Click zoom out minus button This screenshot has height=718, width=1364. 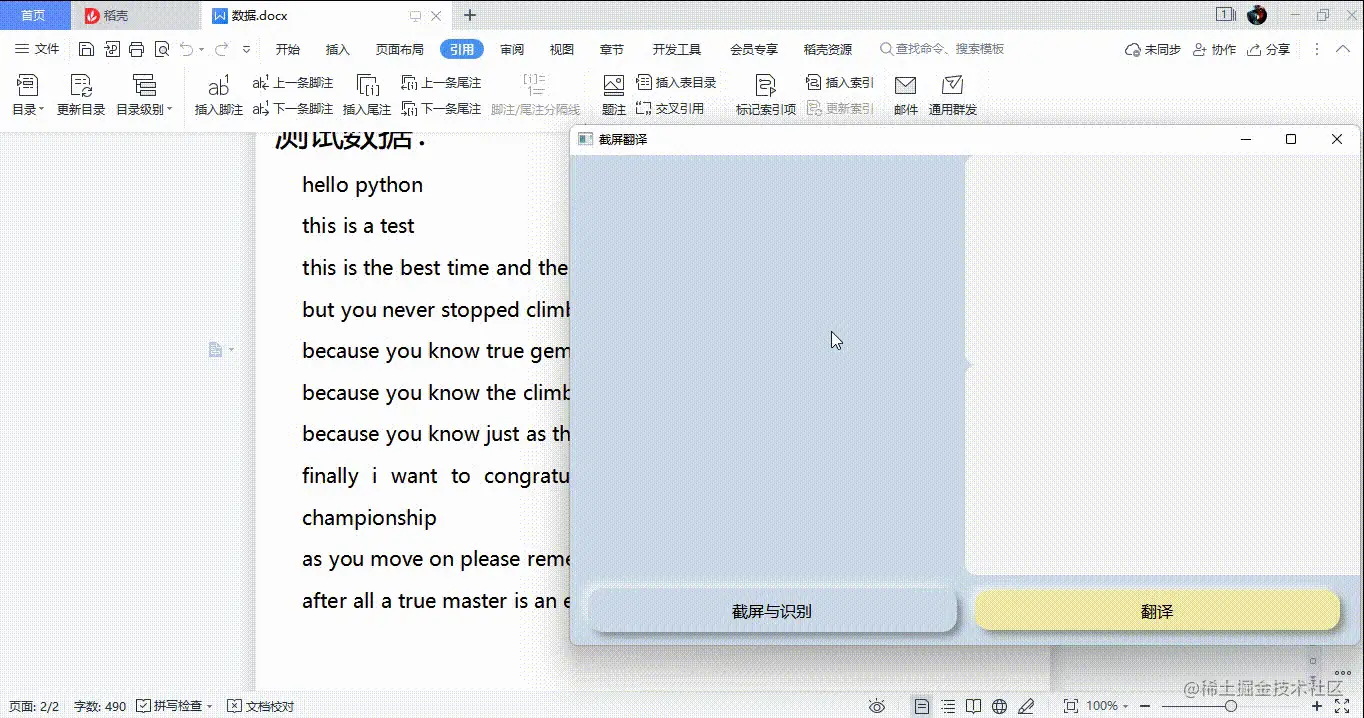pos(1145,706)
